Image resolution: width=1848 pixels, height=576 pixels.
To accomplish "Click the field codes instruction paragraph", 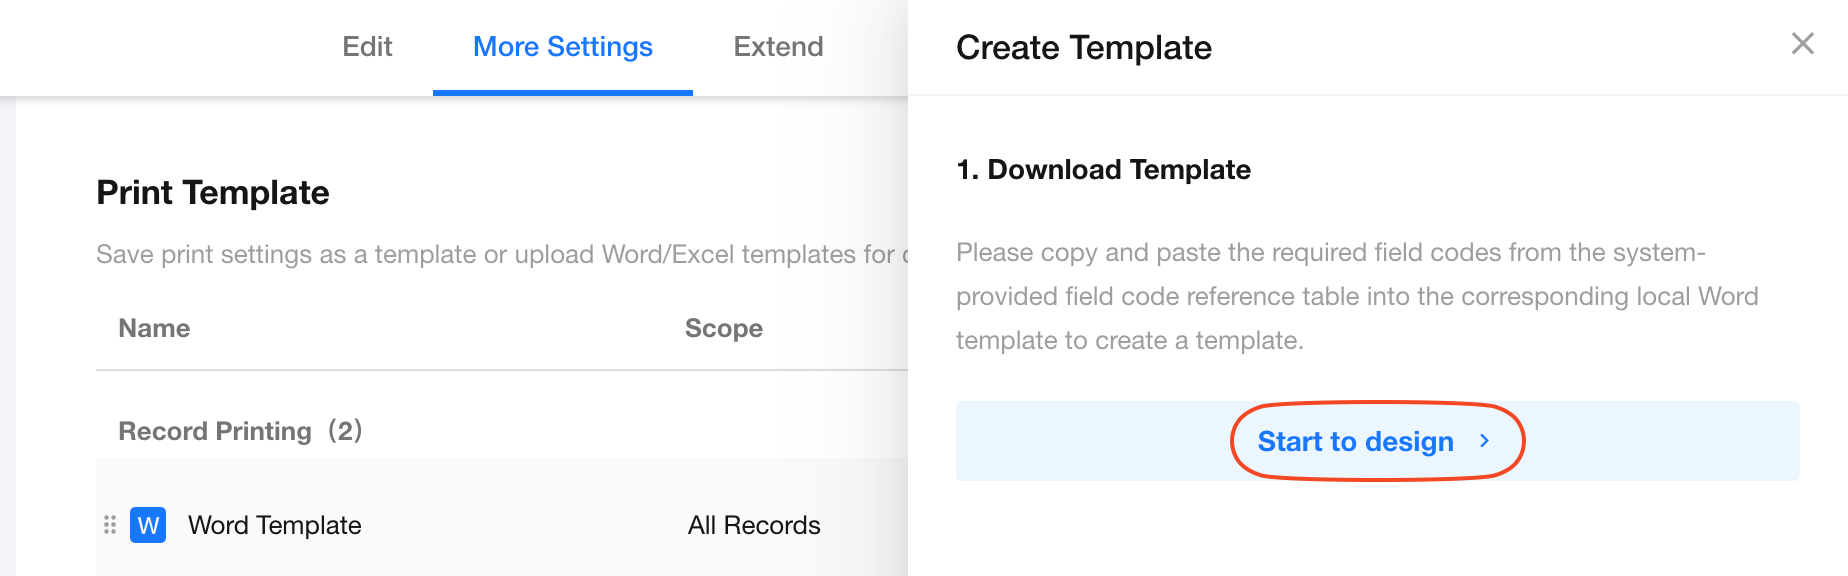I will pyautogui.click(x=1356, y=296).
